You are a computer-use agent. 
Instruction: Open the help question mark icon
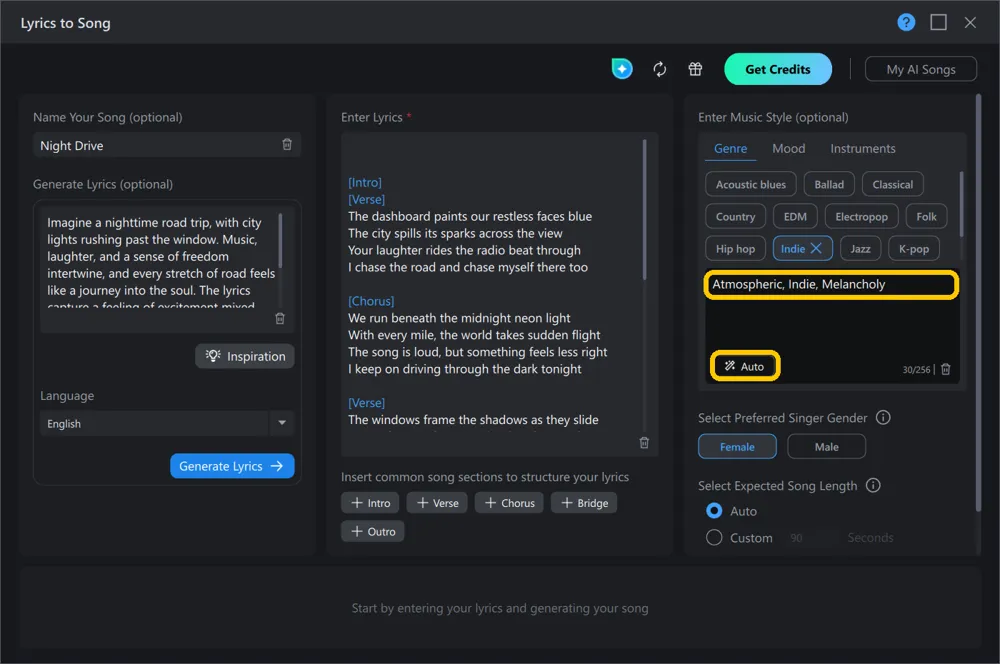tap(906, 22)
